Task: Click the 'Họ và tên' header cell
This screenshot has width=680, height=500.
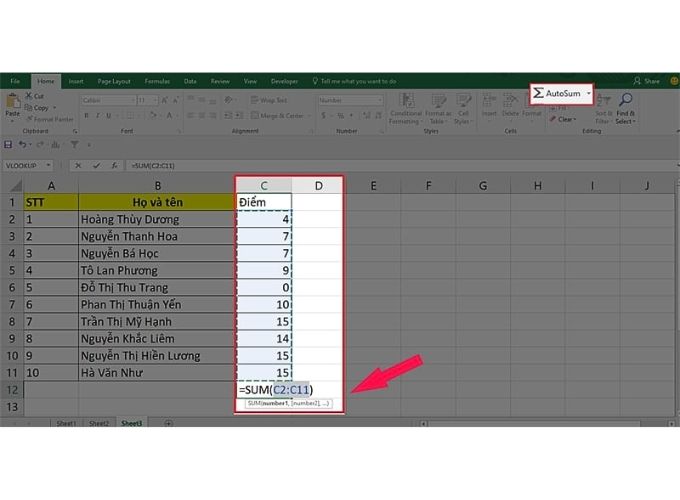Action: point(157,202)
